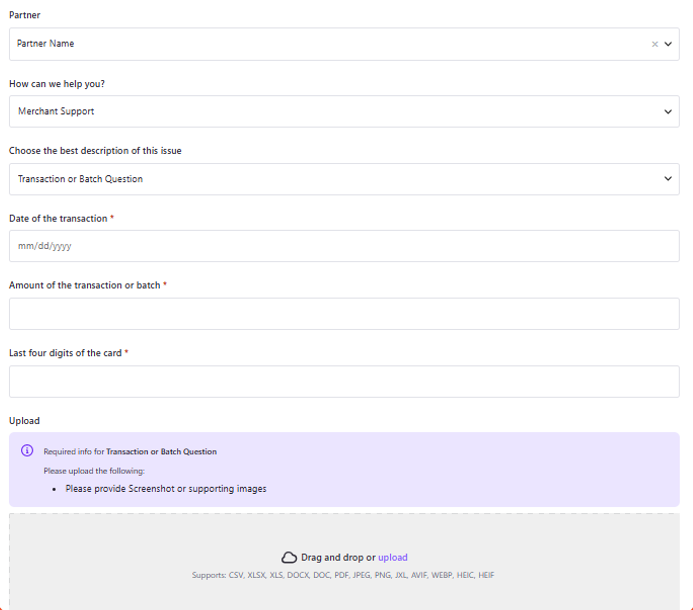Click the 'Last four digits of the card' label
The image size is (693, 610).
(x=65, y=353)
